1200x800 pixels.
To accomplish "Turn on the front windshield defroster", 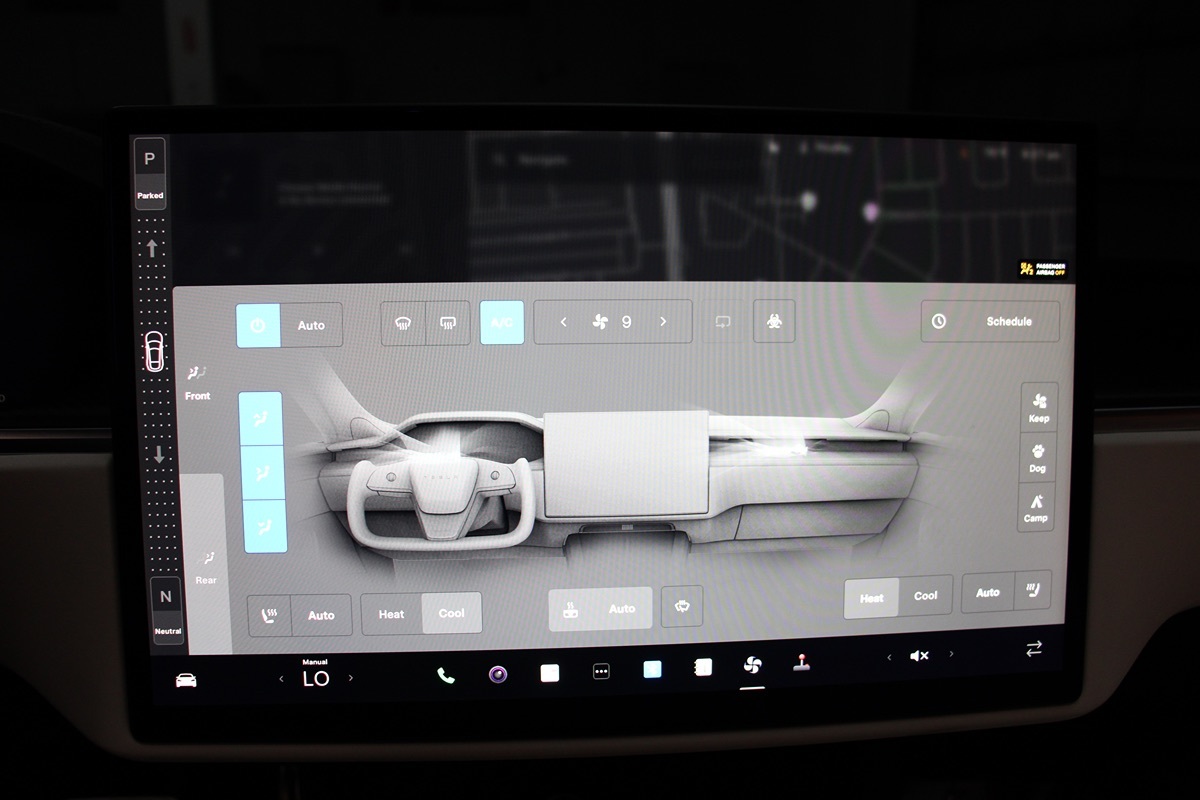I will coord(404,323).
